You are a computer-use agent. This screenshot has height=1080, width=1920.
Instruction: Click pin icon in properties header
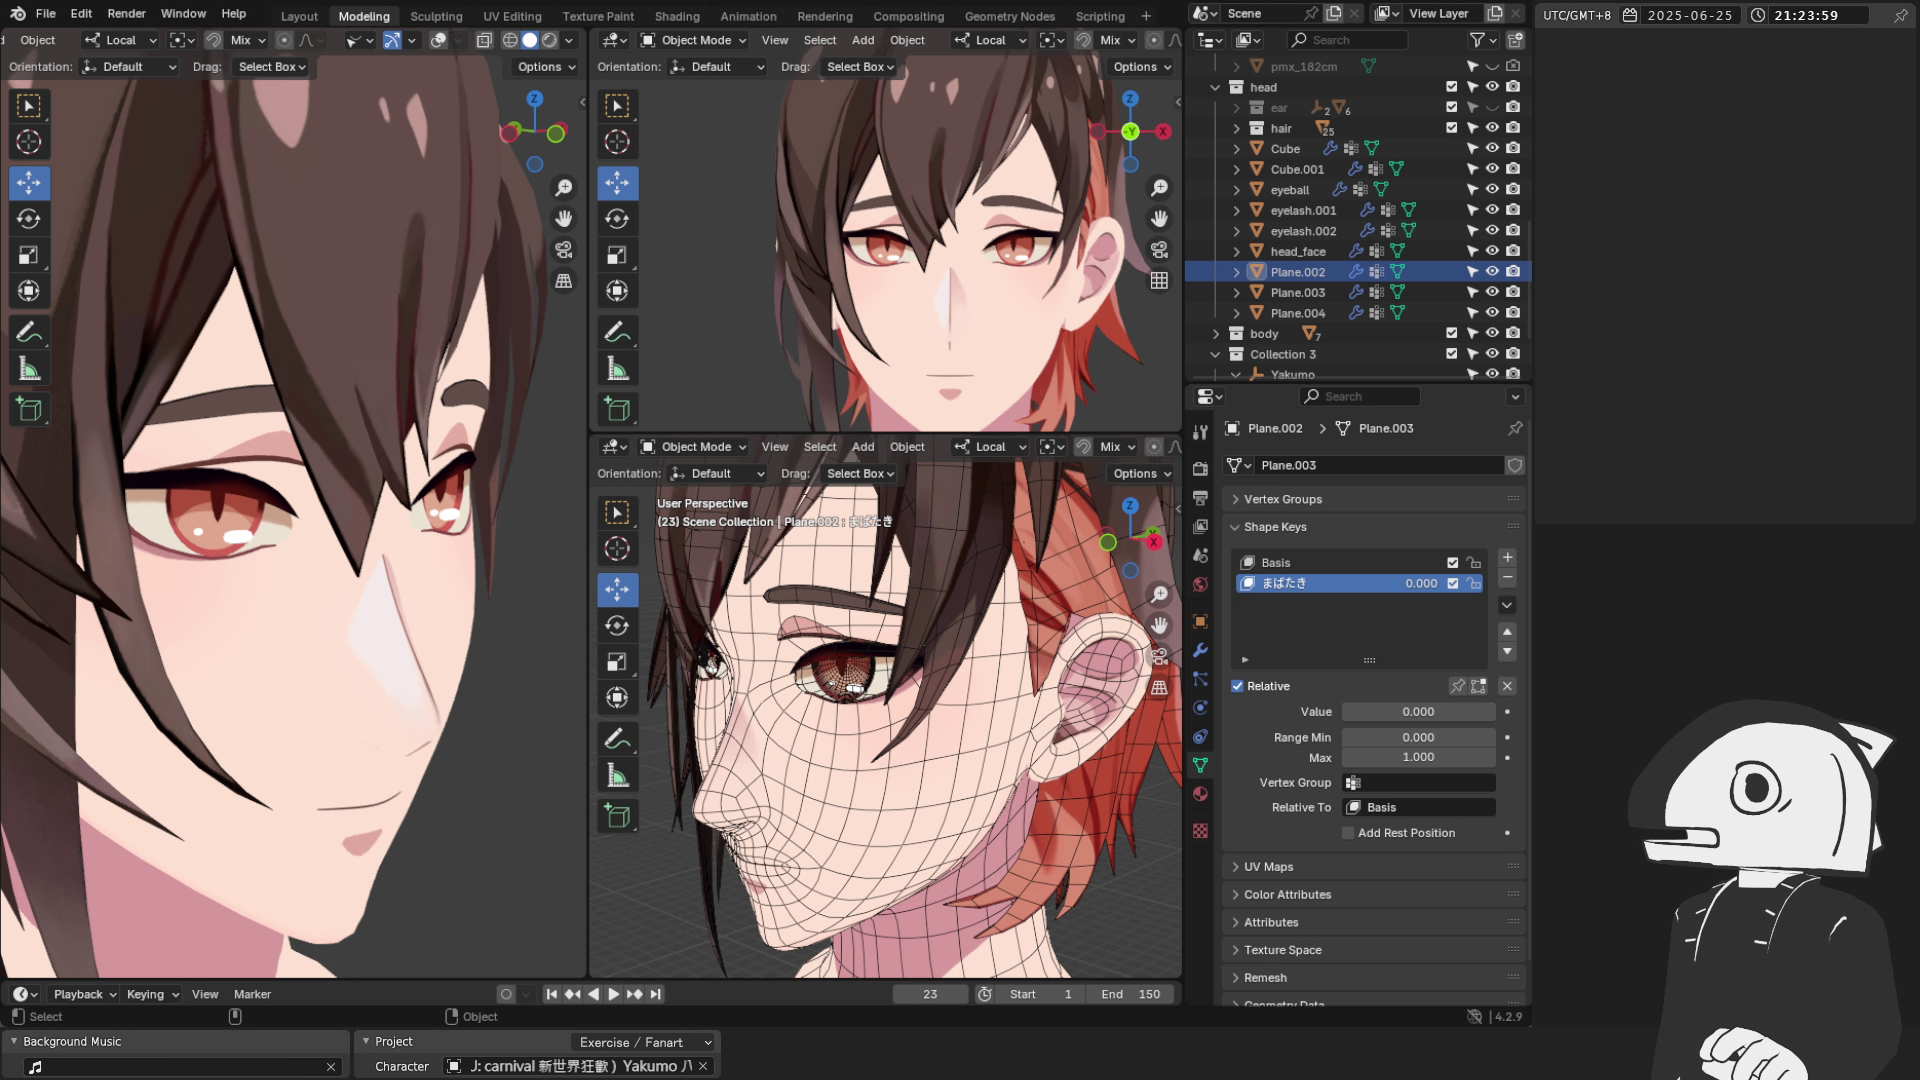click(1515, 428)
